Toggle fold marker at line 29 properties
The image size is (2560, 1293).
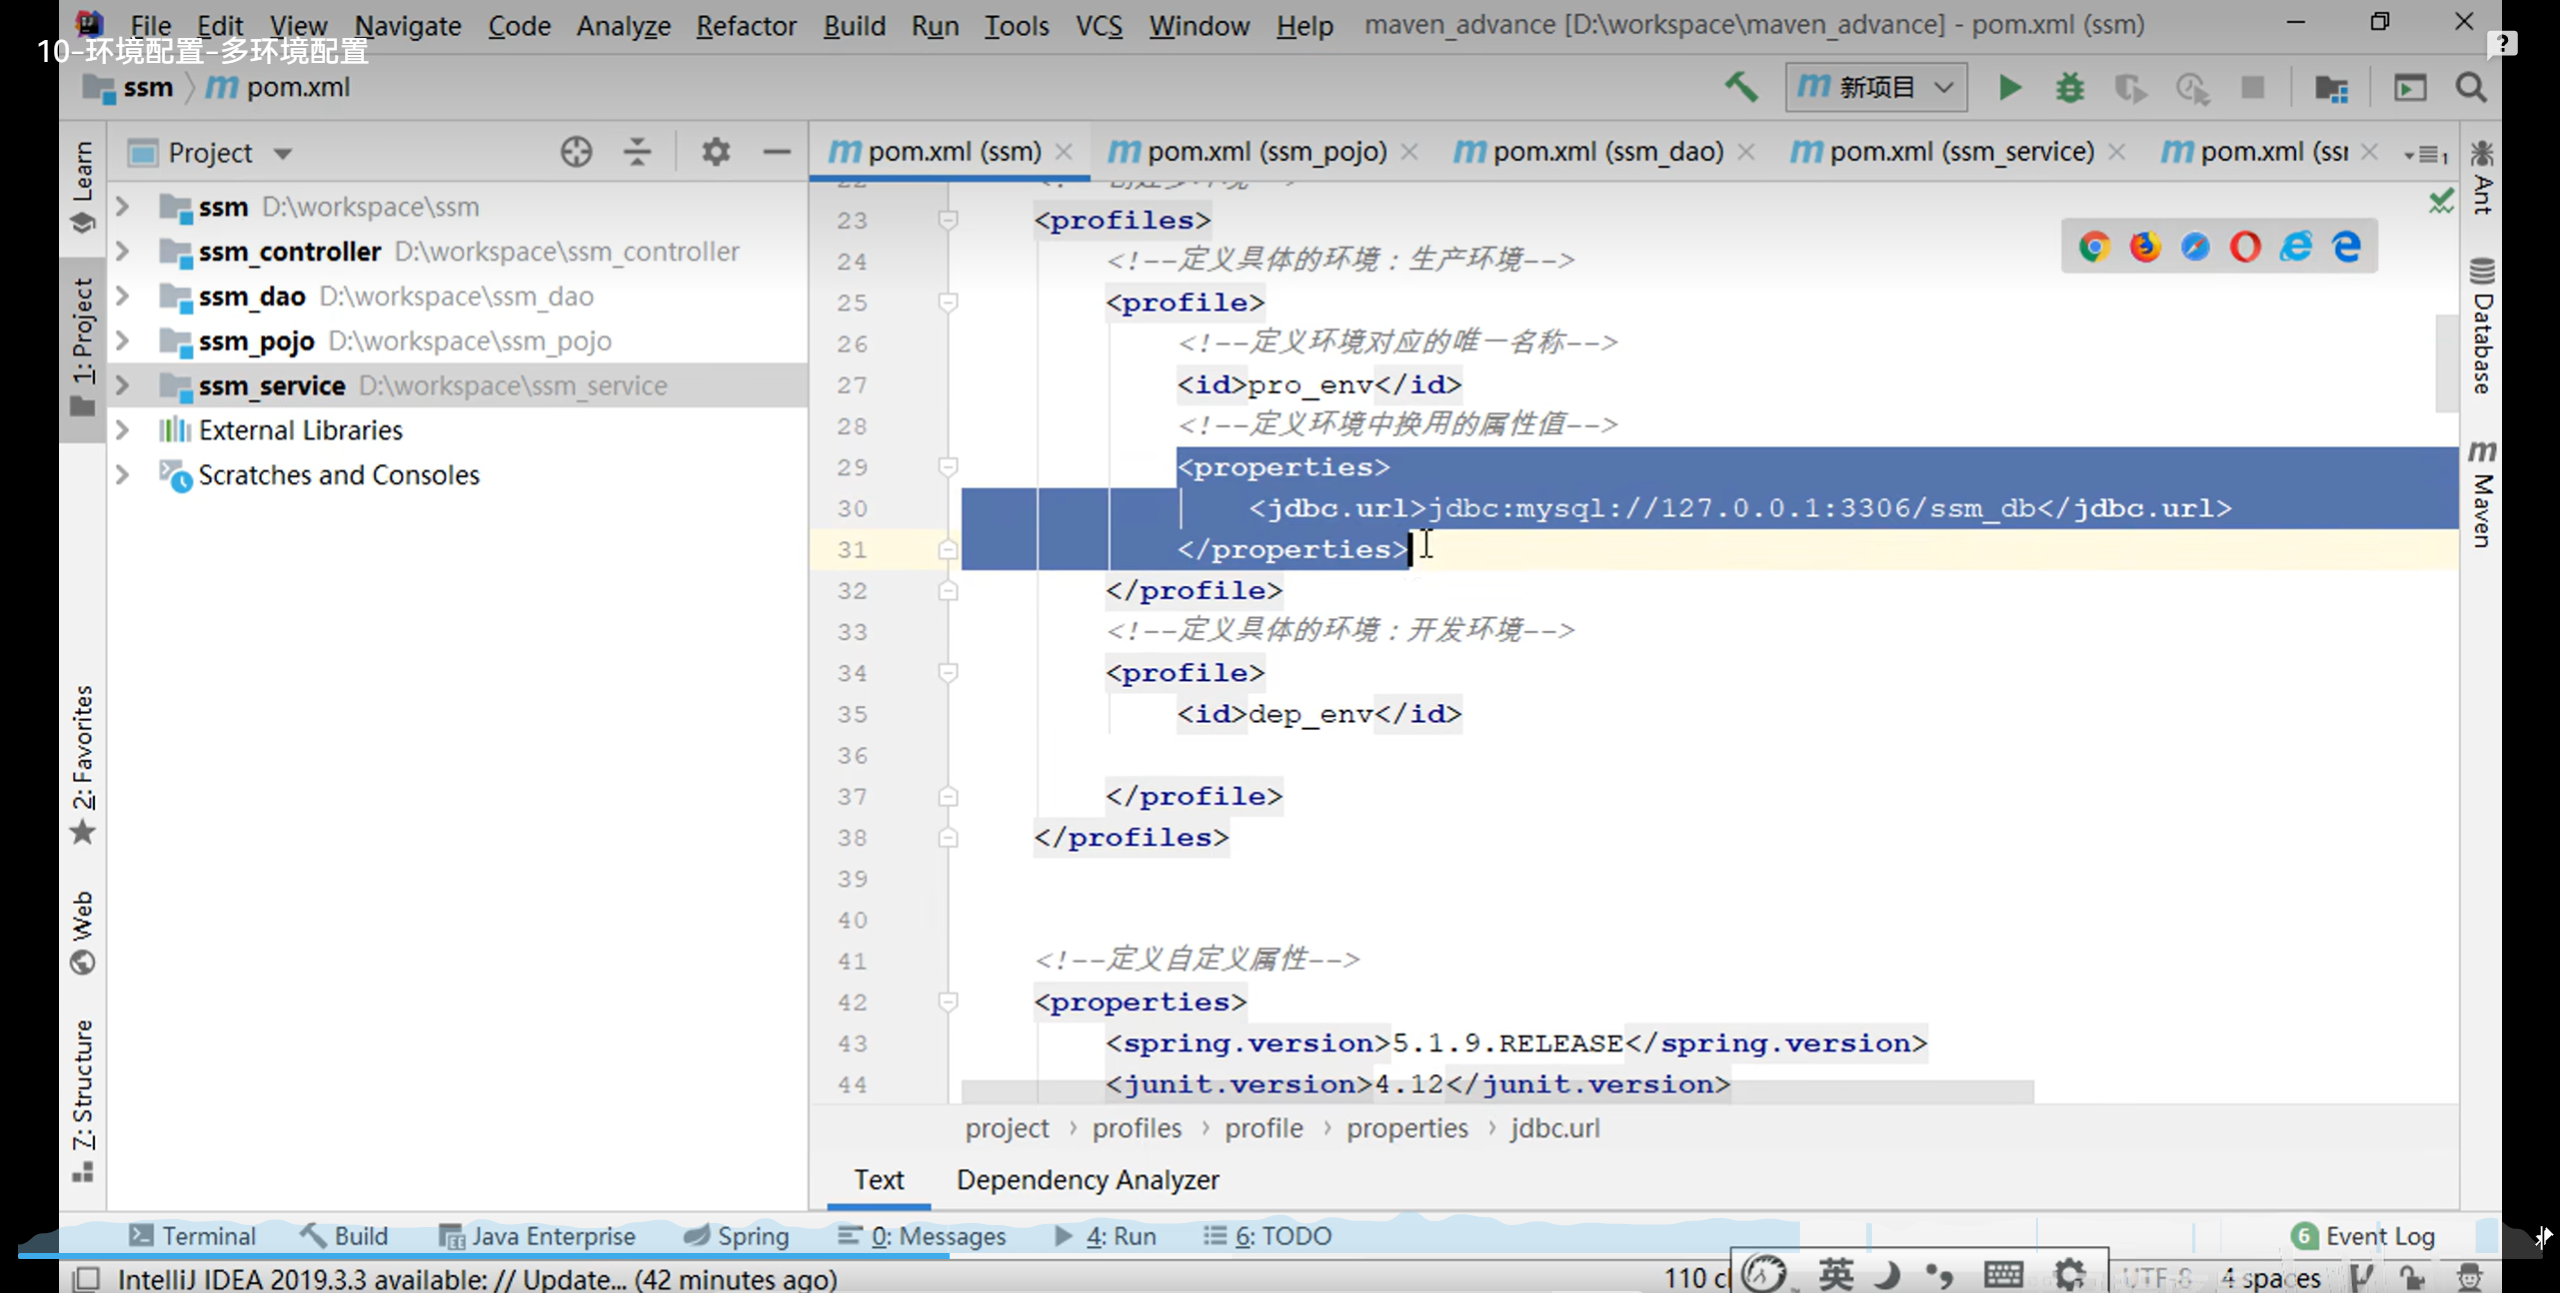point(948,467)
